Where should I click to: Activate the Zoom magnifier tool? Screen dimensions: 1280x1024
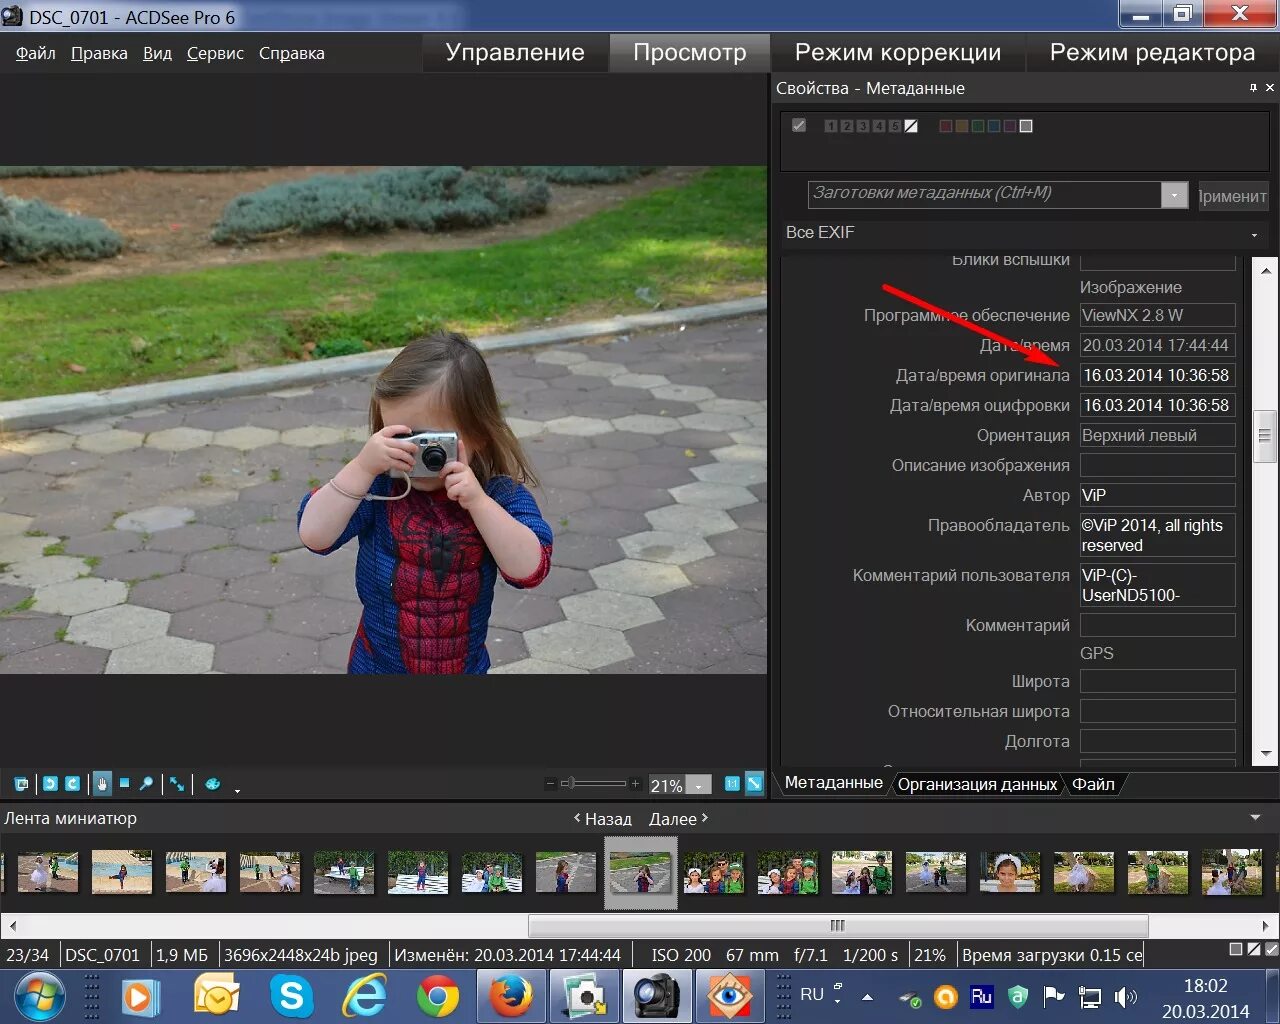(x=147, y=784)
